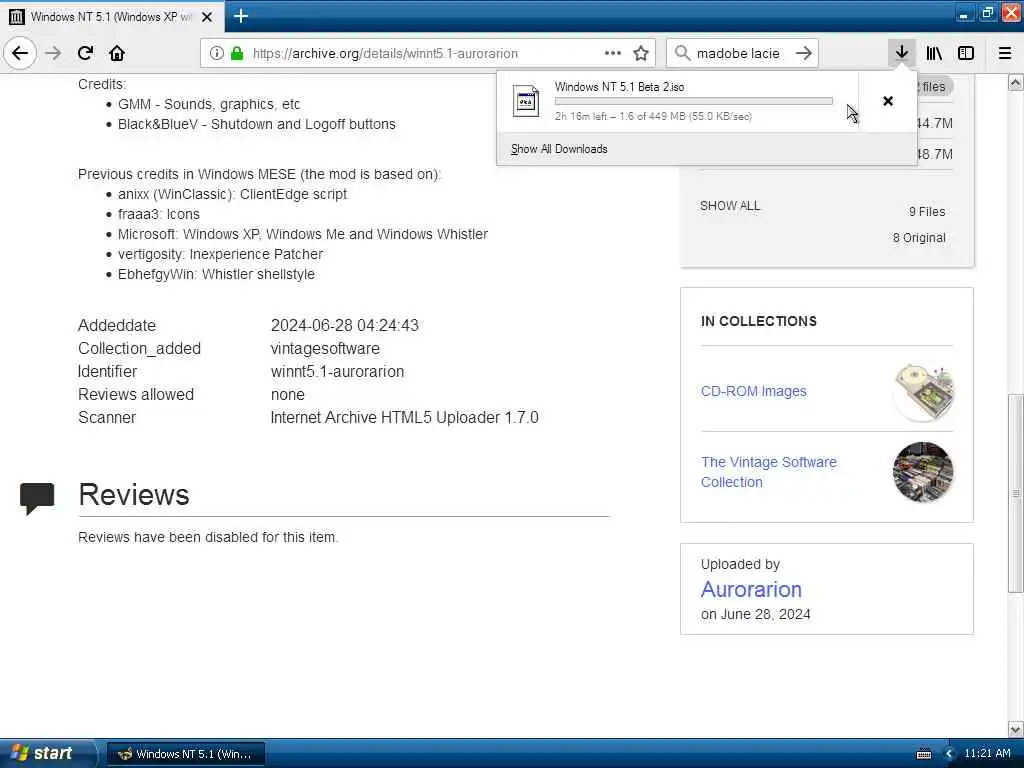Open the Windows start menu
Screen dimensions: 1024x768
(47, 753)
